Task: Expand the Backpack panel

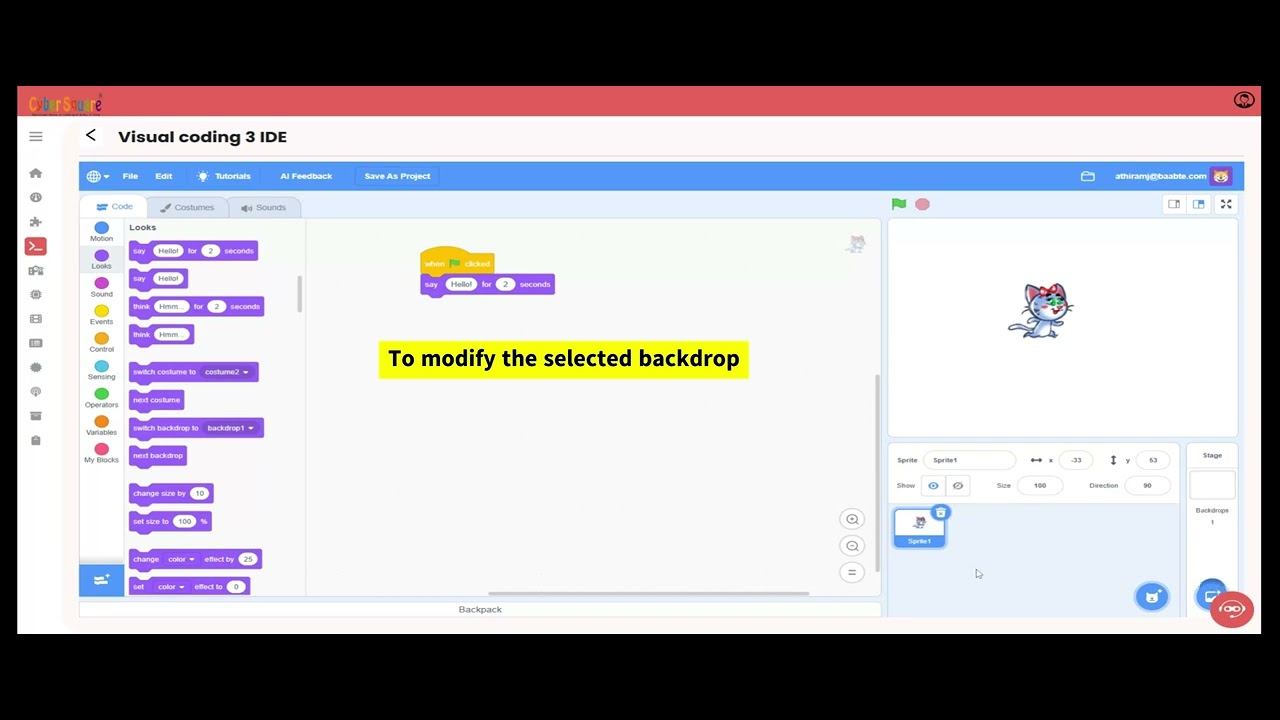Action: [x=480, y=609]
